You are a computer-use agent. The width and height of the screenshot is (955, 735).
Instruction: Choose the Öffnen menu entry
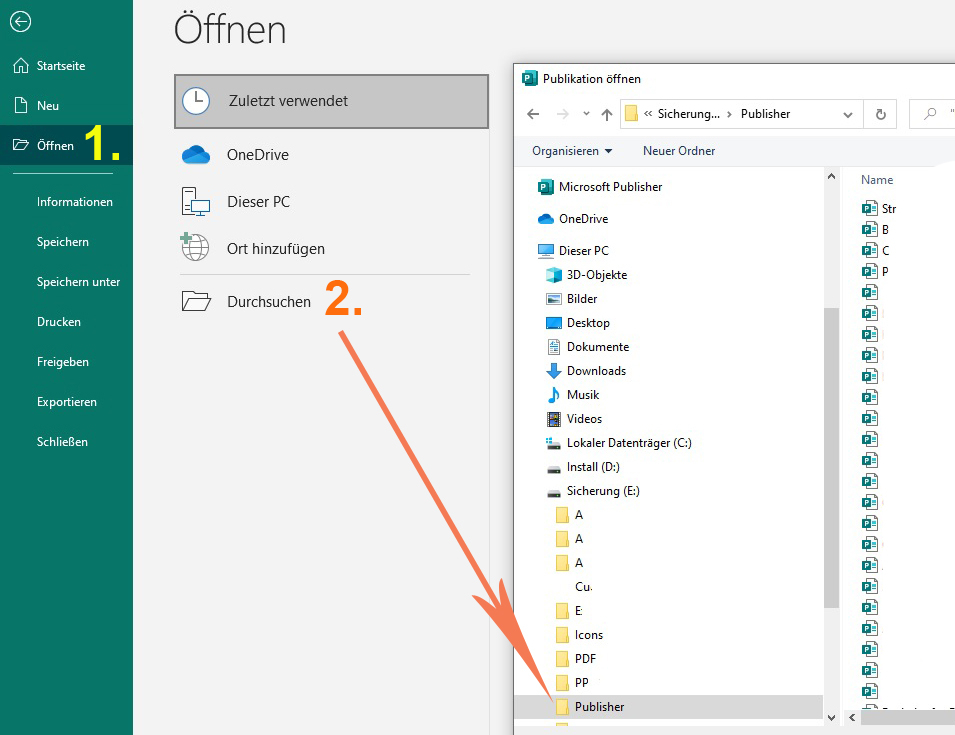coord(66,145)
